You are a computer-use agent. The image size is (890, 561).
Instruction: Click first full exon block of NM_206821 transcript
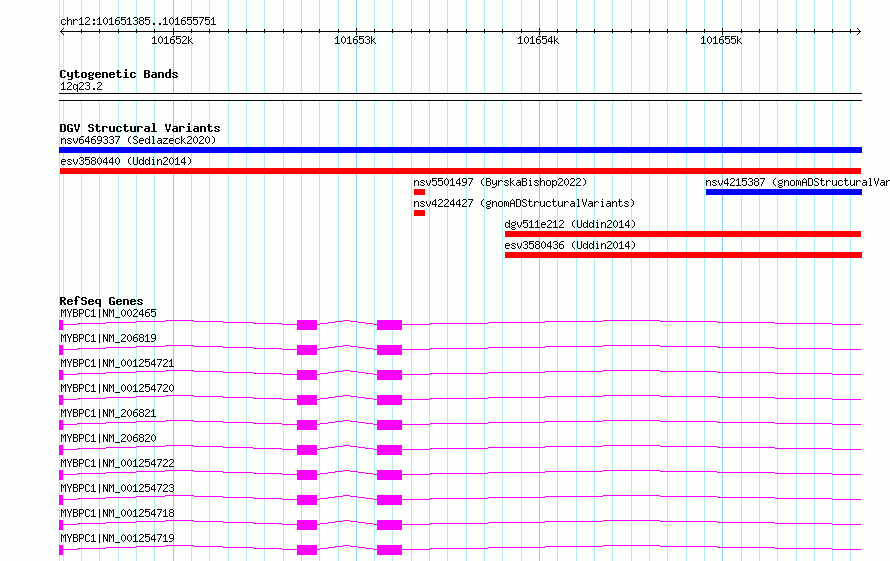(x=307, y=425)
